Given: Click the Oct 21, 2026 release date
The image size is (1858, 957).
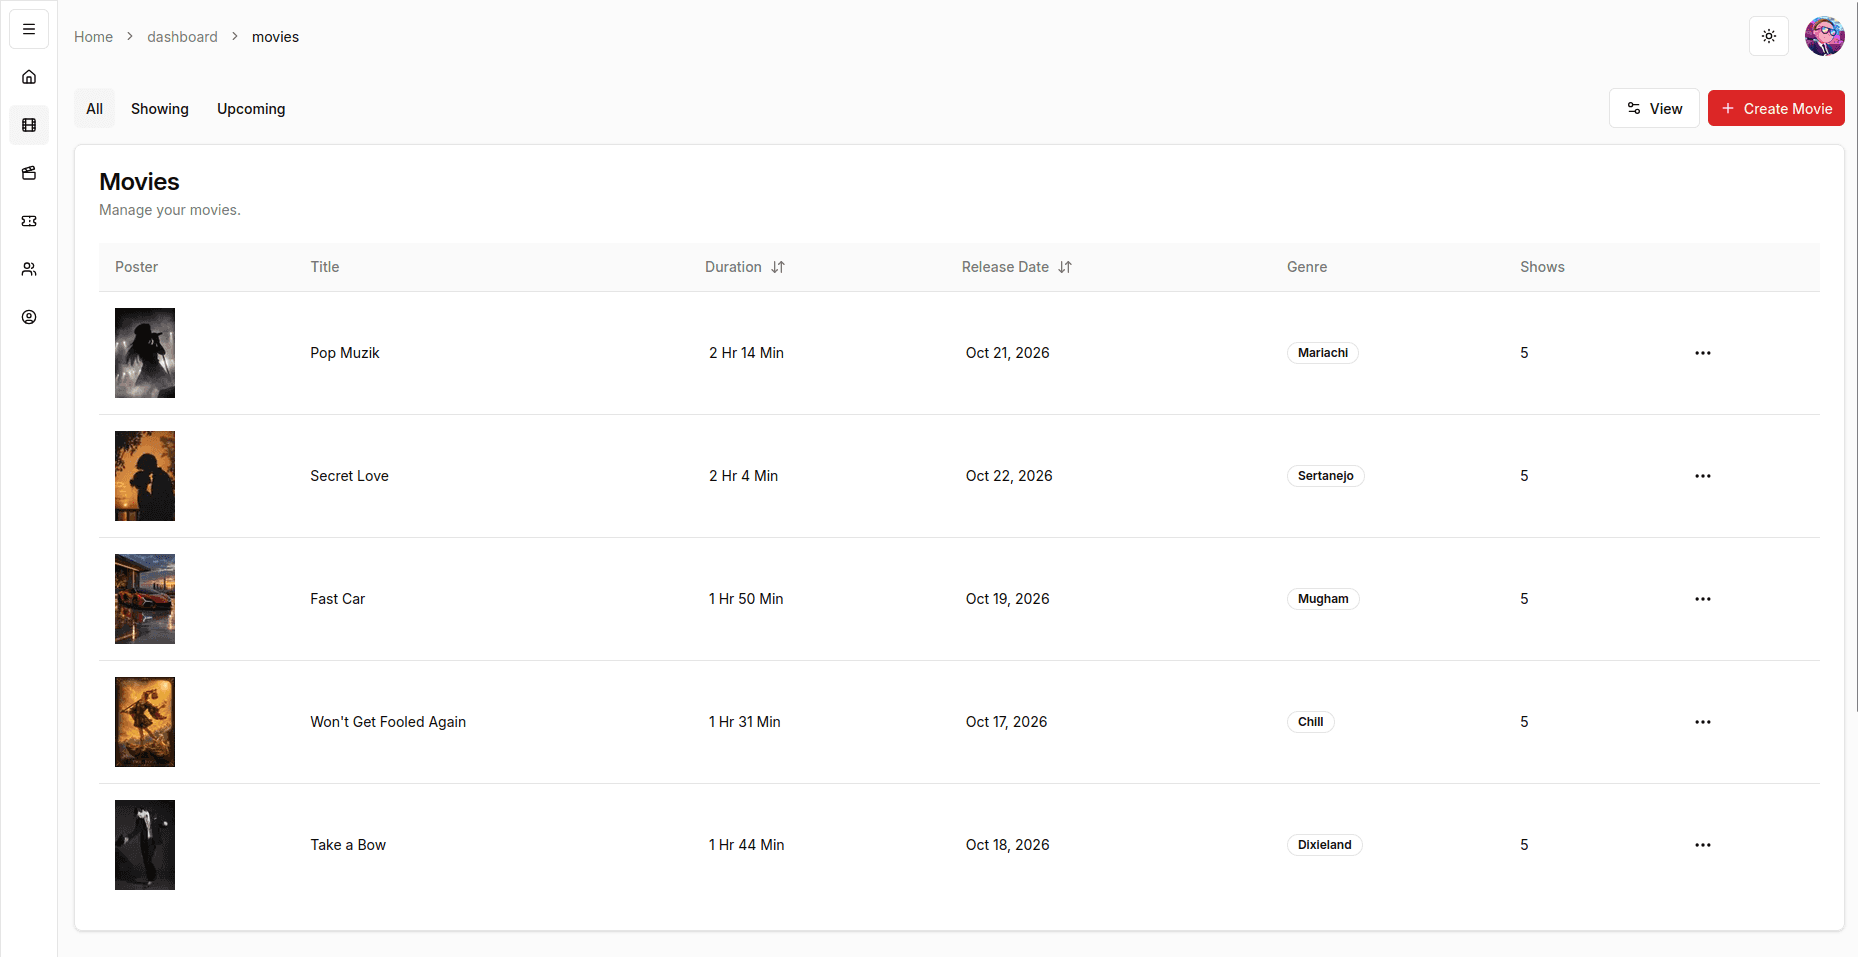Looking at the screenshot, I should tap(1008, 353).
